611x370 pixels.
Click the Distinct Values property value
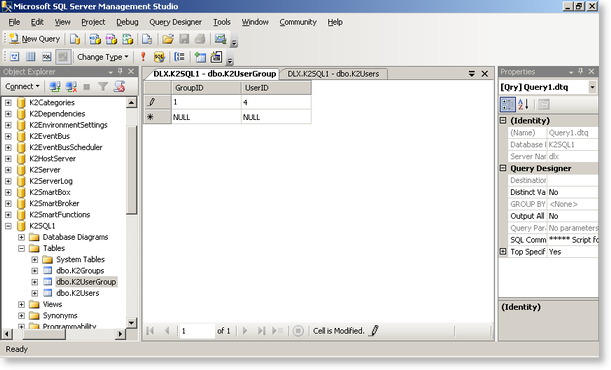point(572,192)
